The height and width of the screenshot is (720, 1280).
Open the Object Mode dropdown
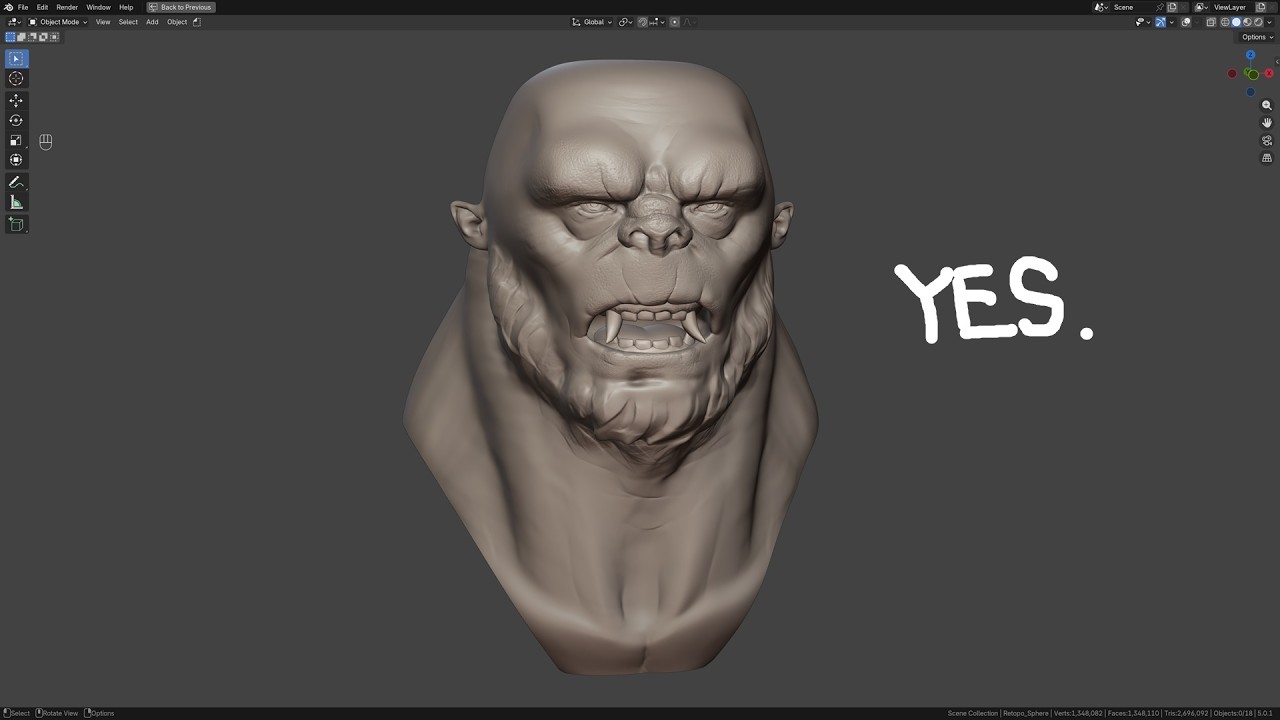[x=58, y=22]
